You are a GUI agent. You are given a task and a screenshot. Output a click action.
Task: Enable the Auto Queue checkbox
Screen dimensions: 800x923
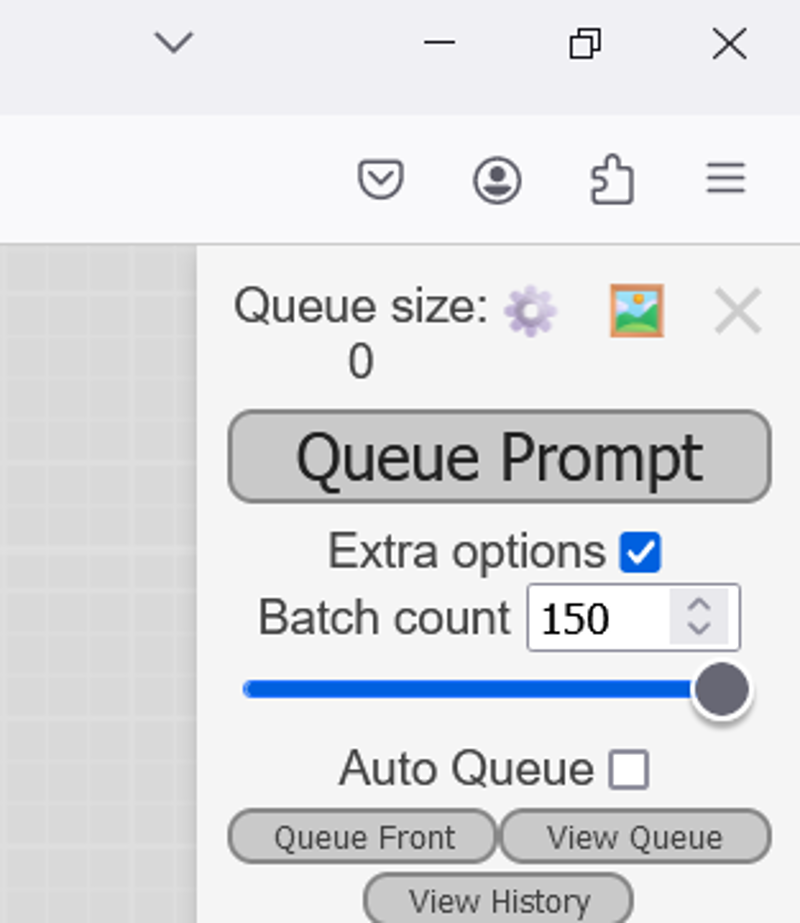(629, 770)
